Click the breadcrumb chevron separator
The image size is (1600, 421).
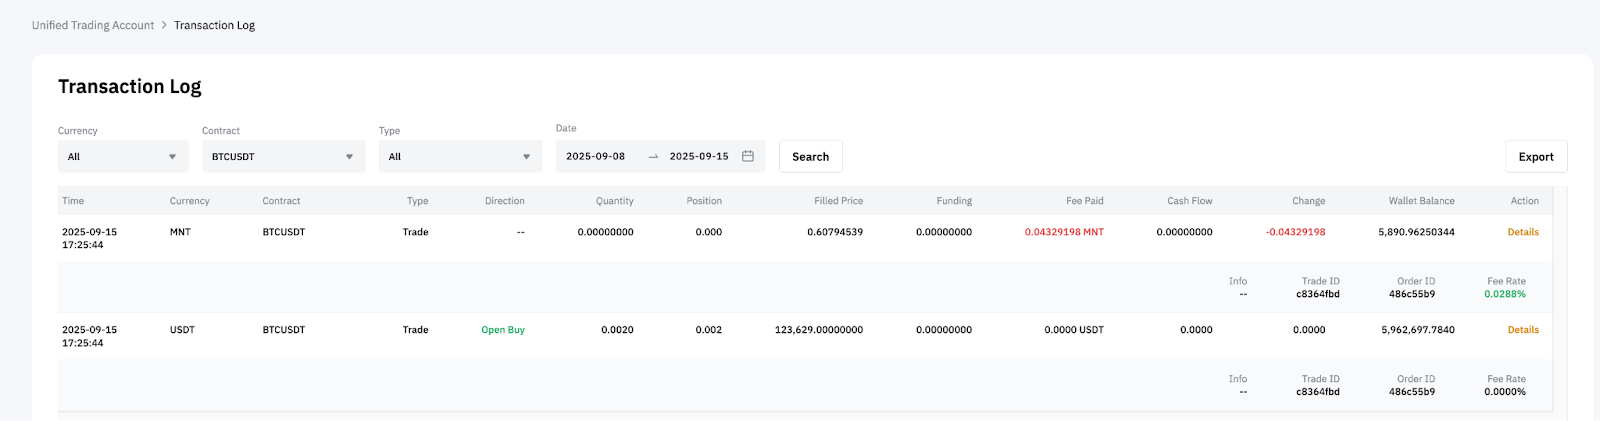pyautogui.click(x=164, y=25)
